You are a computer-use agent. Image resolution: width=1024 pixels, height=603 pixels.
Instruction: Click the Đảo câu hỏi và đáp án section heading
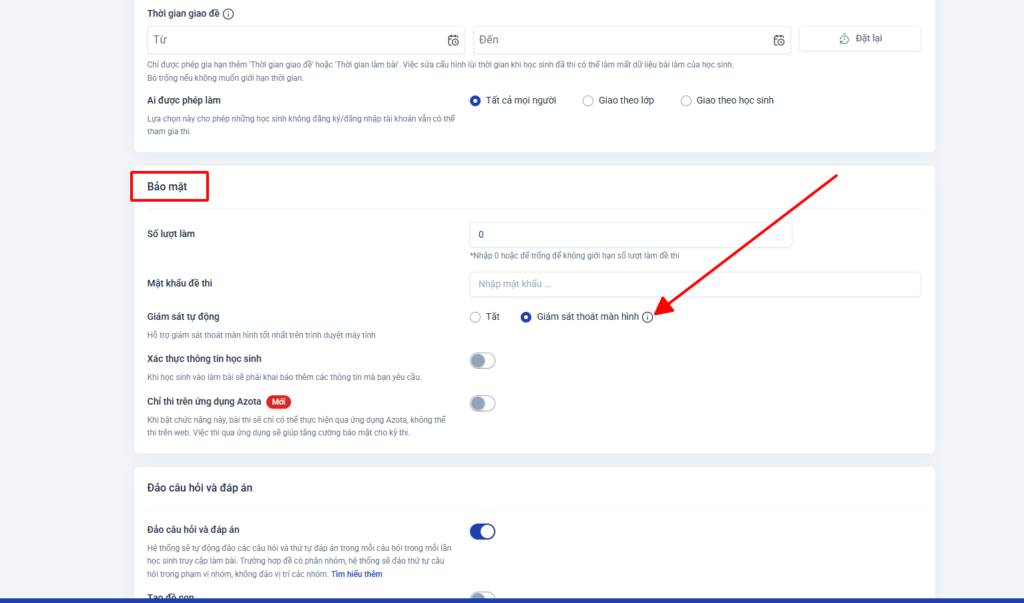[x=200, y=488]
